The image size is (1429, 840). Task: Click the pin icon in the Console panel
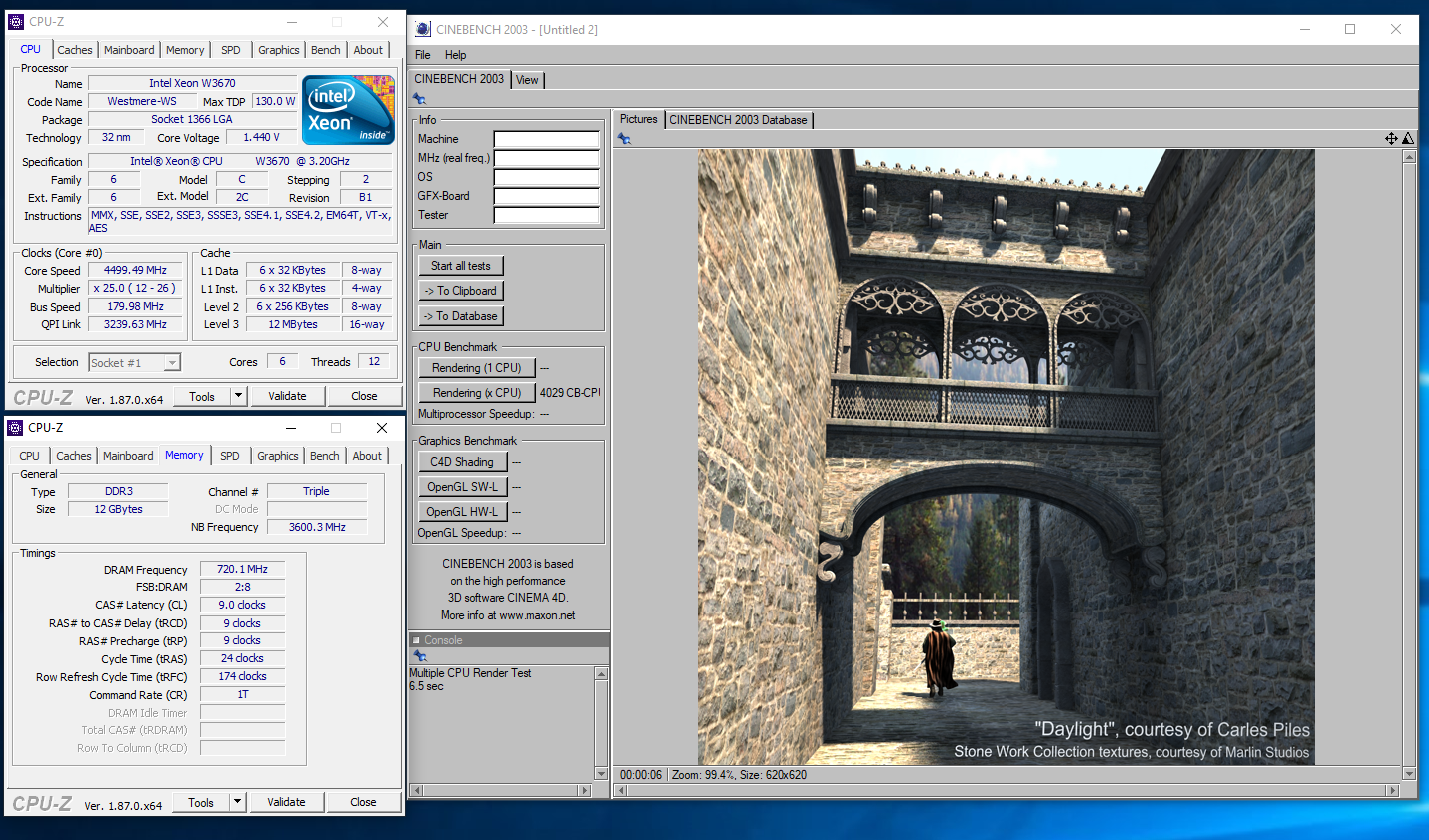420,656
